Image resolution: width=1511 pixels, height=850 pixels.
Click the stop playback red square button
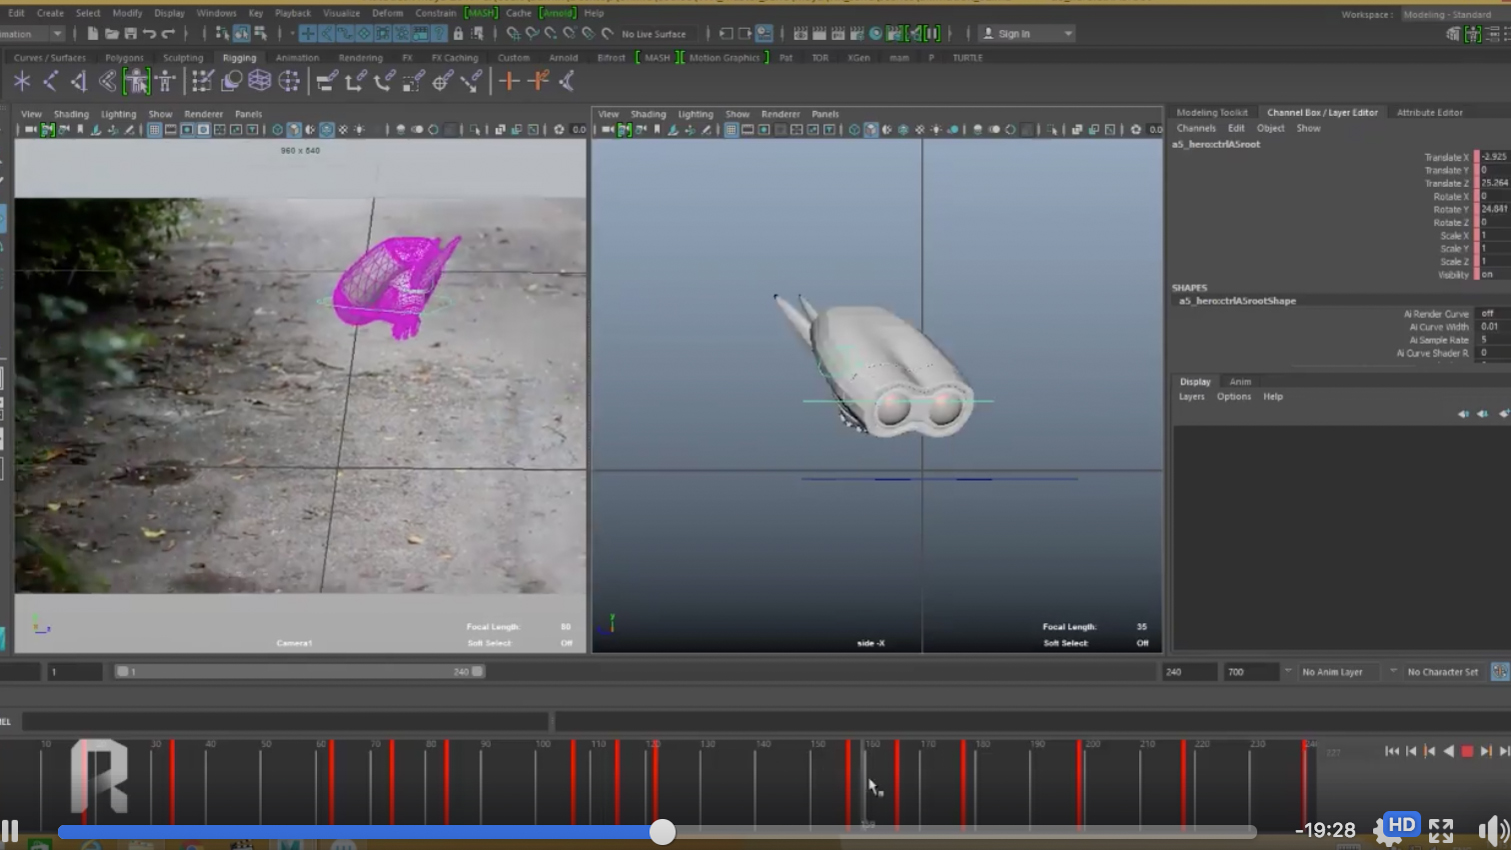click(1467, 751)
